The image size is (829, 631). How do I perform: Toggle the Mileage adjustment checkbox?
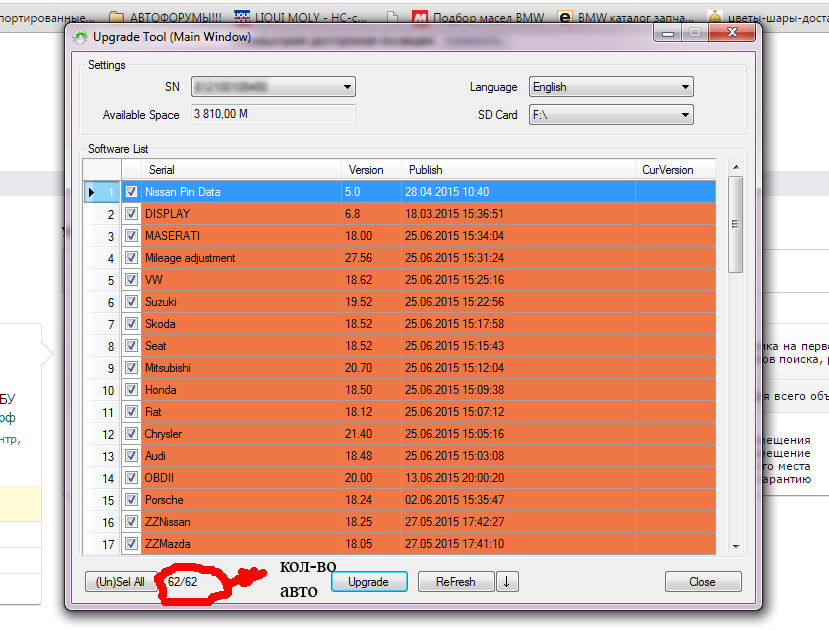coord(131,258)
